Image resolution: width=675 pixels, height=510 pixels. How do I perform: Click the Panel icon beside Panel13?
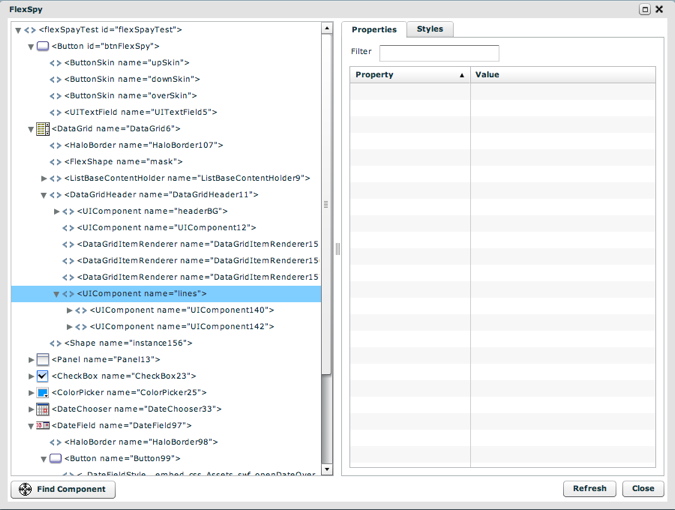pyautogui.click(x=43, y=359)
